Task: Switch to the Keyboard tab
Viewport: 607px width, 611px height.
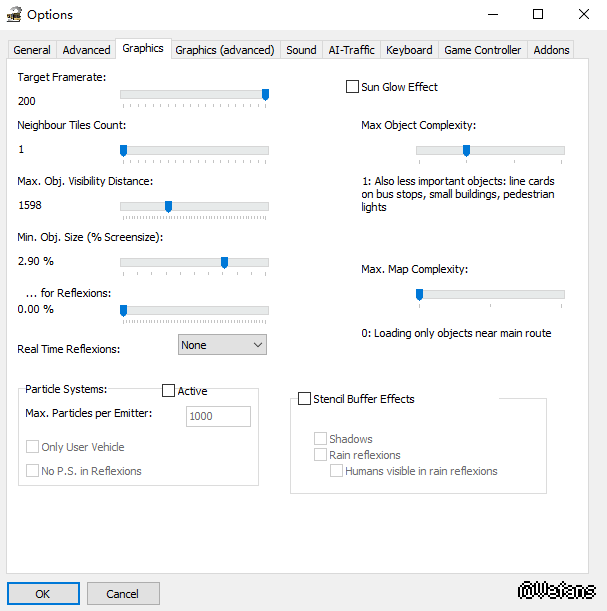Action: pos(409,50)
